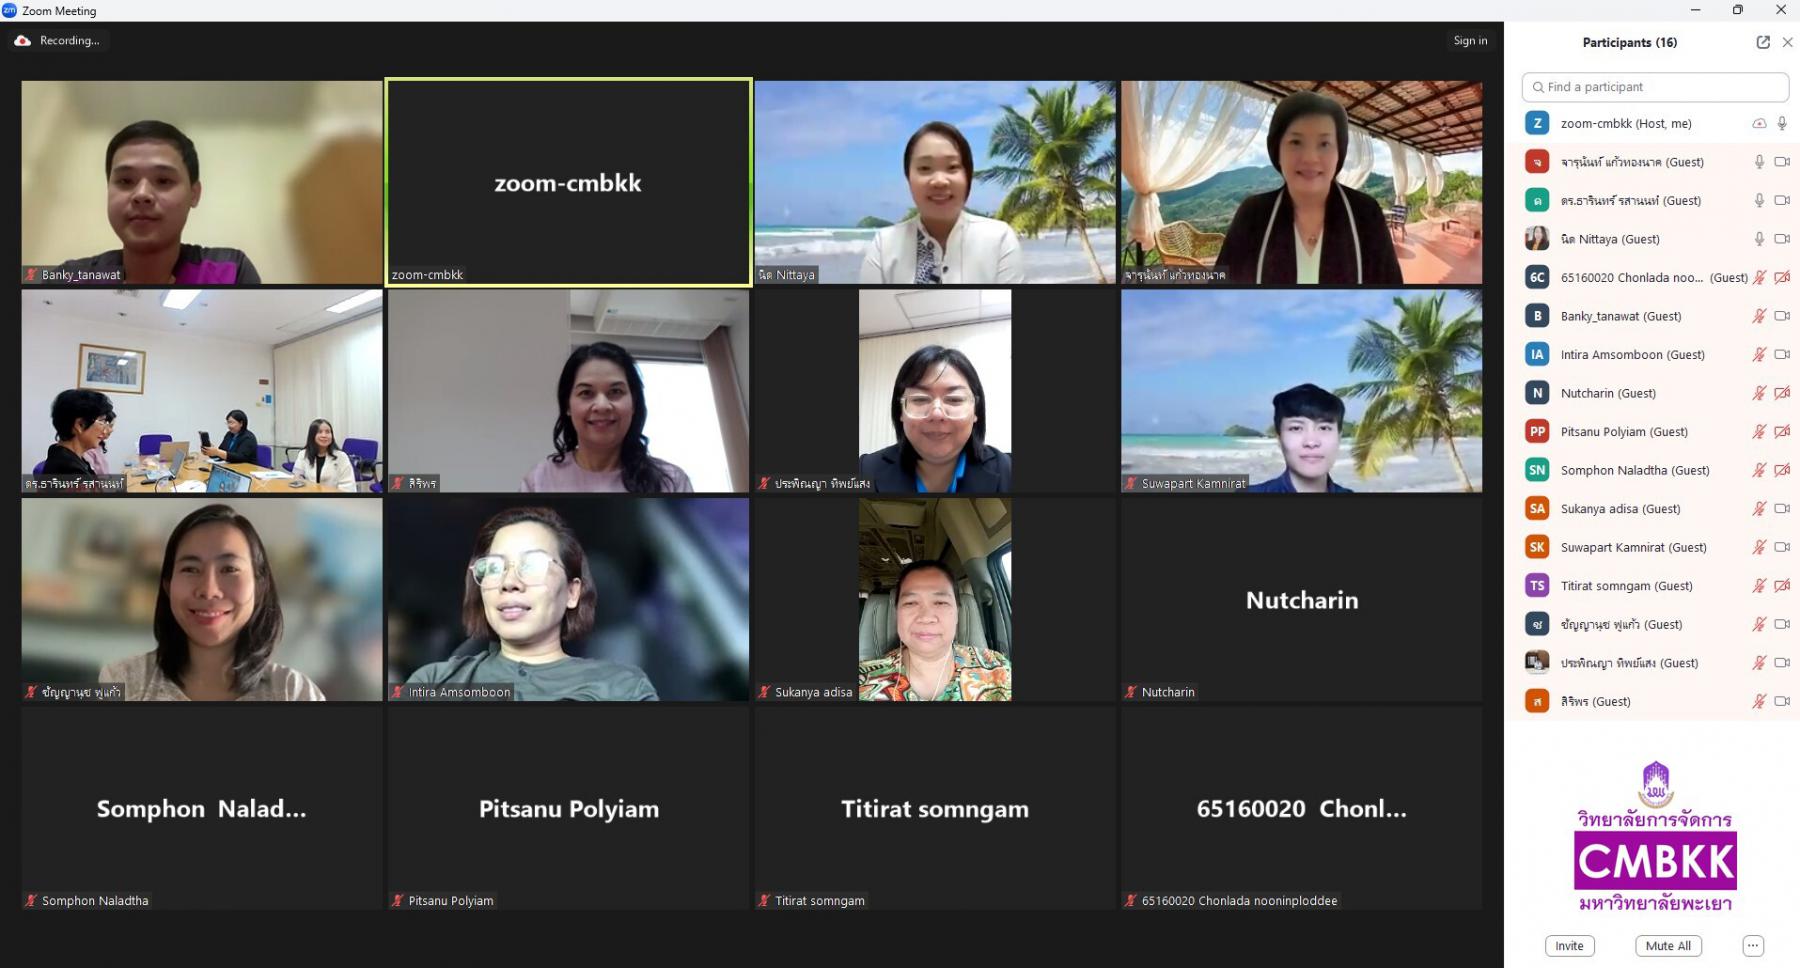Viewport: 1800px width, 968px height.
Task: Toggle mute for Pitsanu Polyiam in list
Action: (1759, 431)
